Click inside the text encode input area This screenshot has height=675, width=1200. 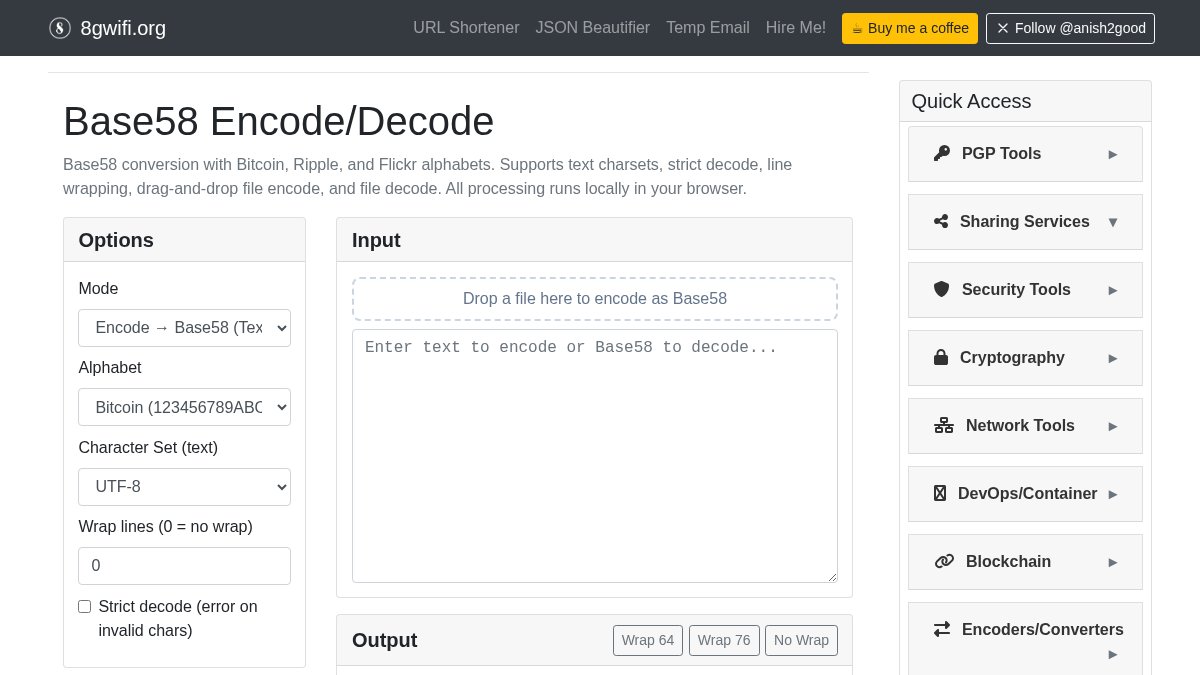[595, 455]
